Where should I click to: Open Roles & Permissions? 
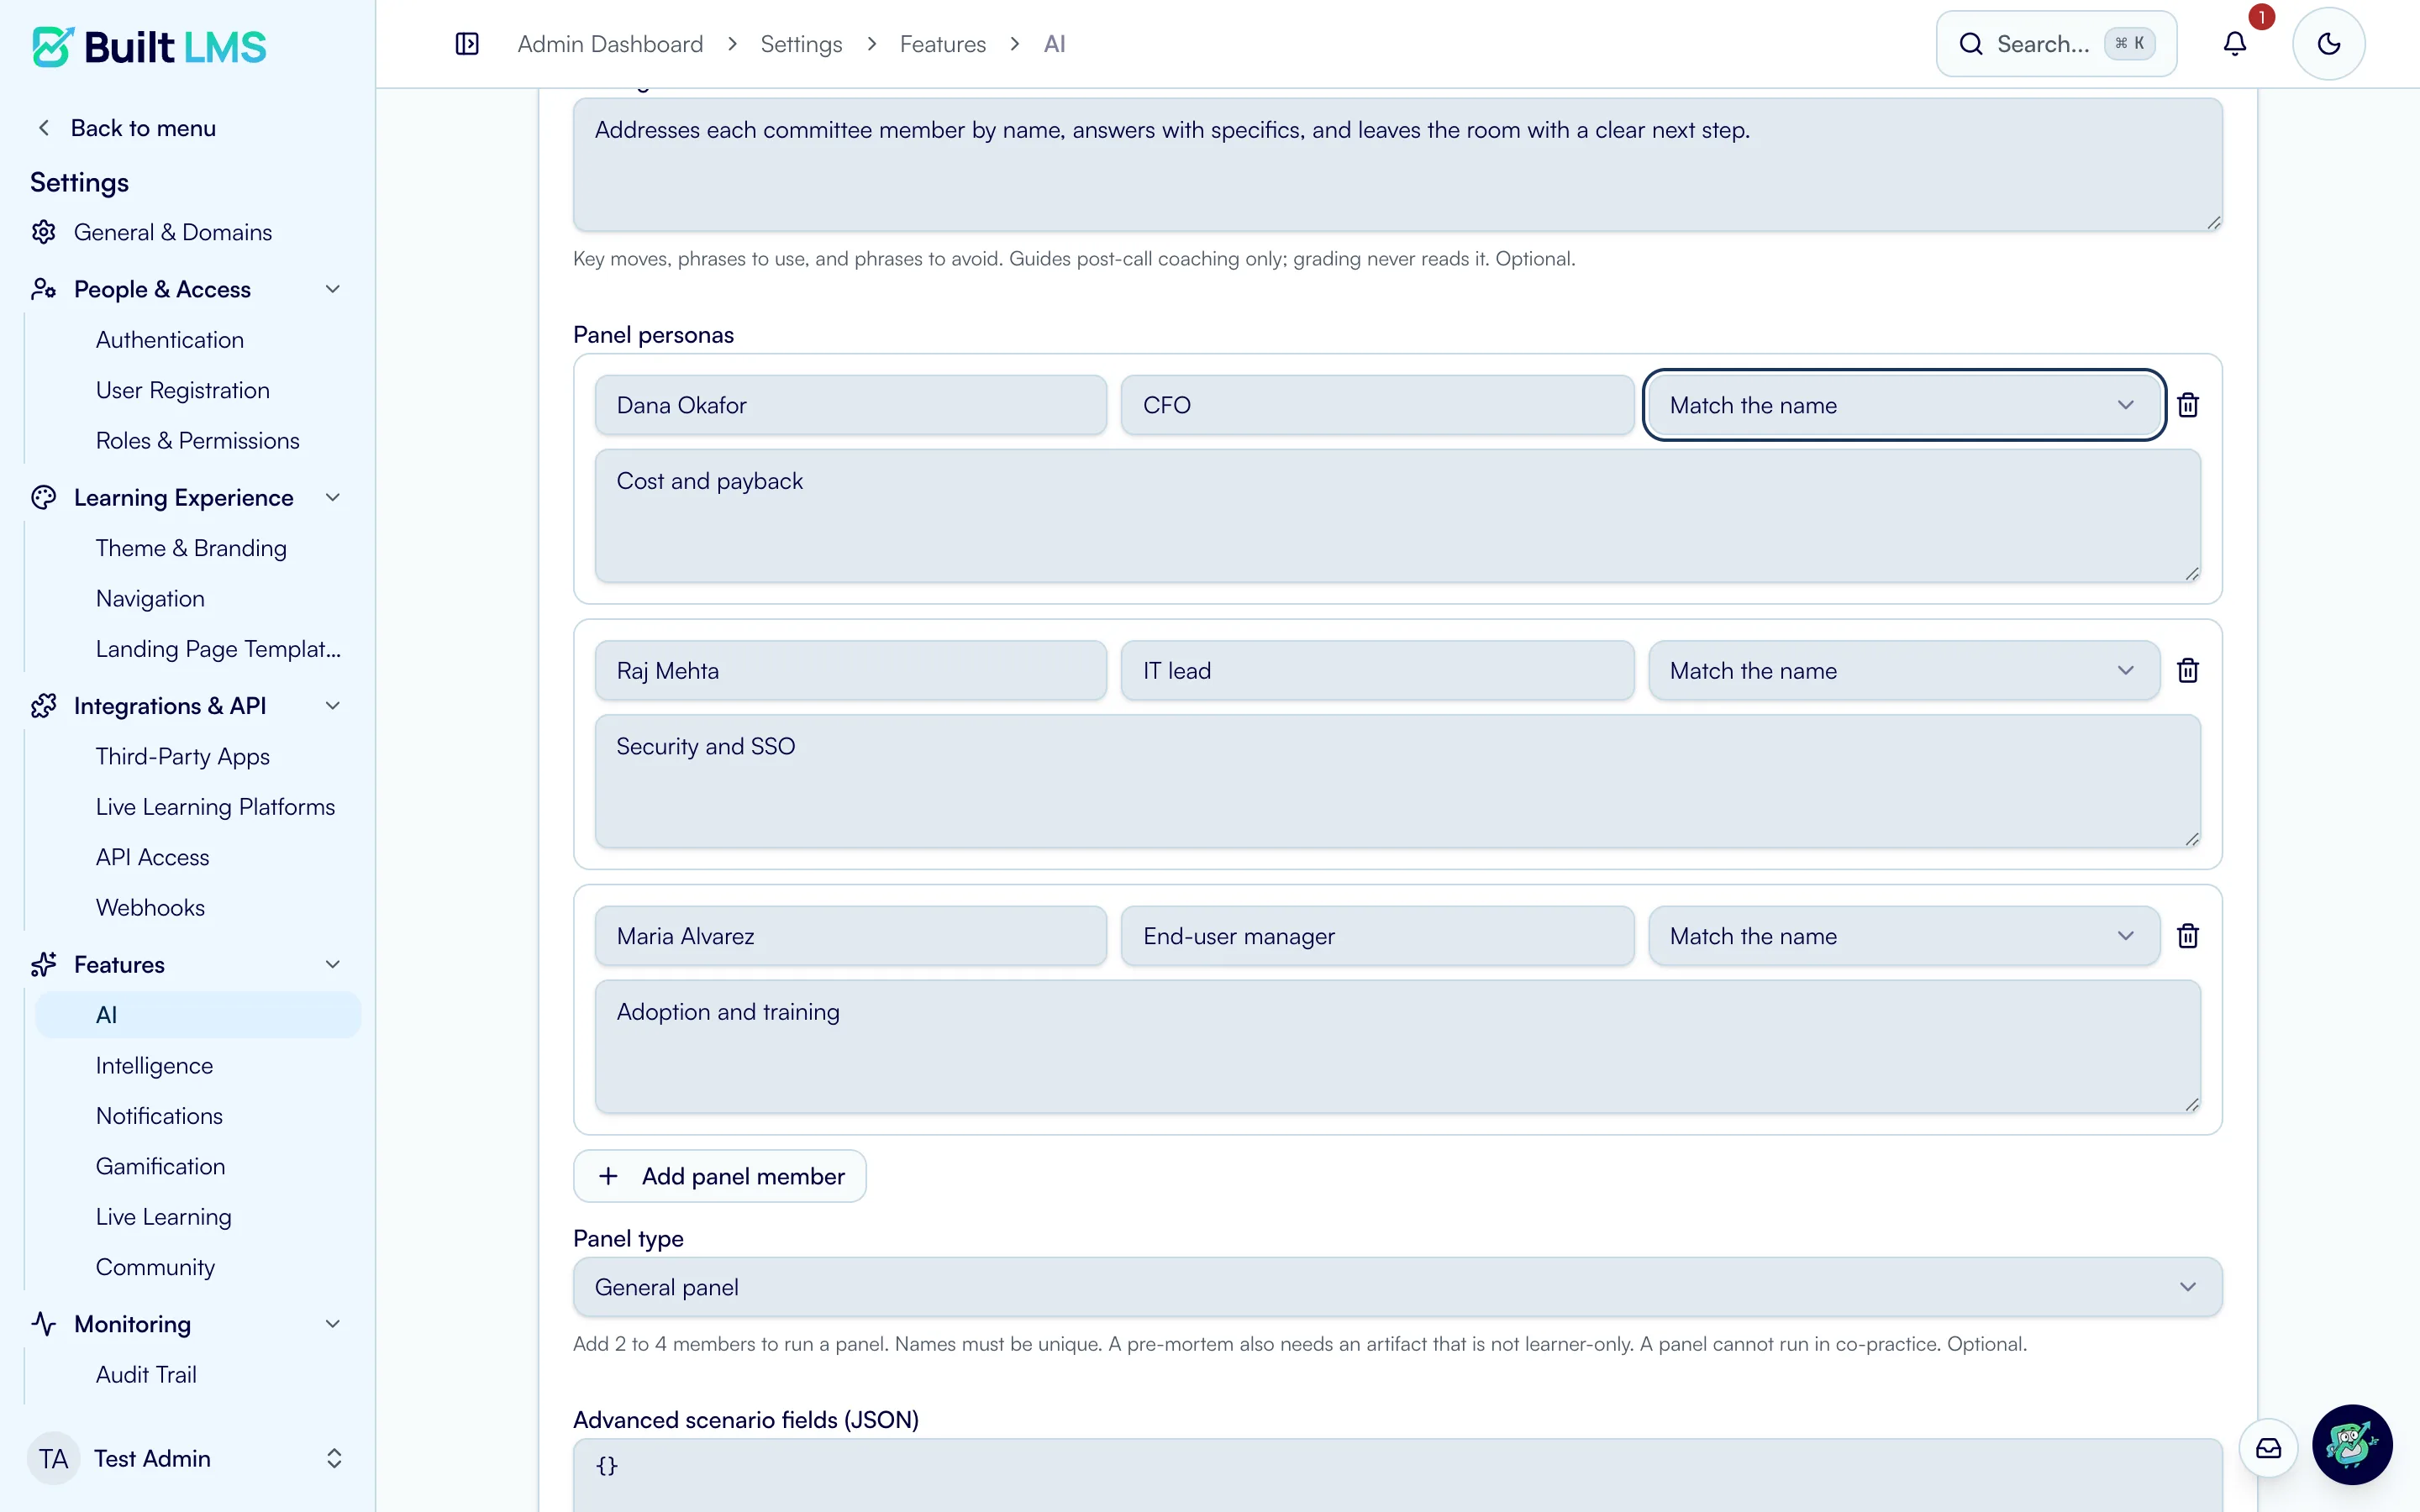198,441
